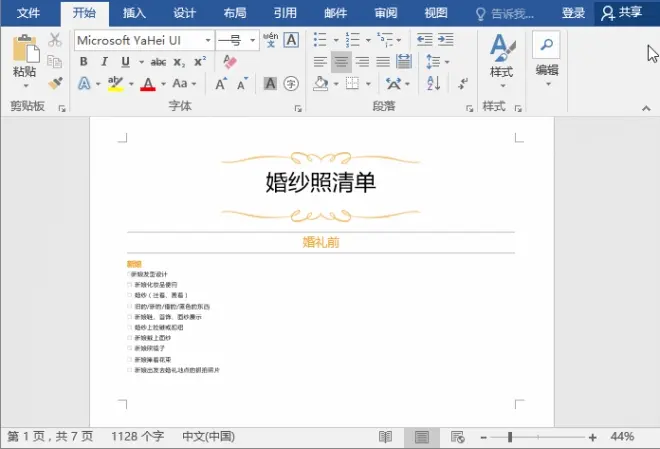Align text right
This screenshot has height=449, width=660.
362,62
